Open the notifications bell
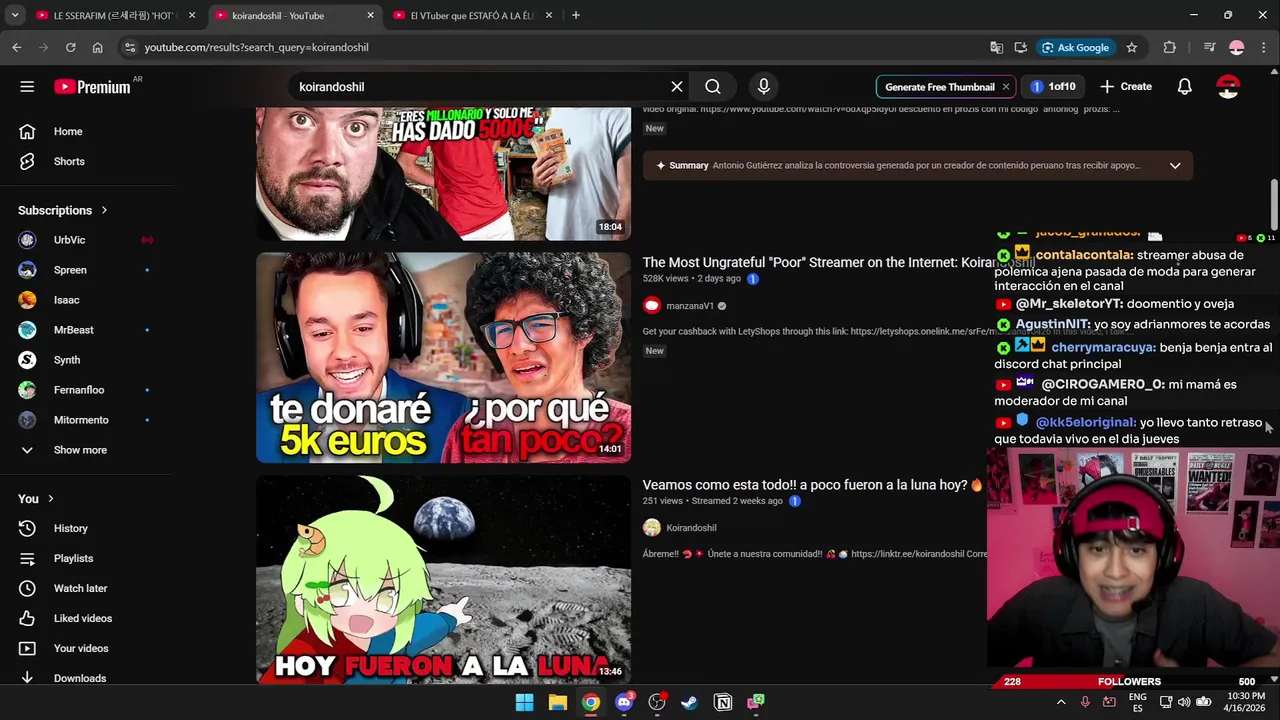The width and height of the screenshot is (1280, 720). click(1184, 87)
